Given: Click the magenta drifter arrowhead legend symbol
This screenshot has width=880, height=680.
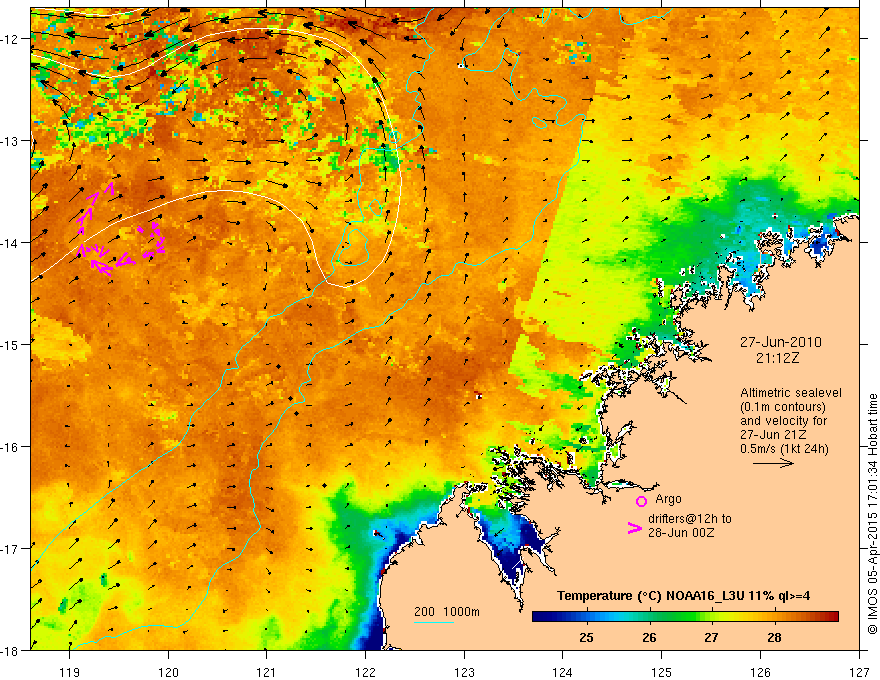Looking at the screenshot, I should pos(635,528).
